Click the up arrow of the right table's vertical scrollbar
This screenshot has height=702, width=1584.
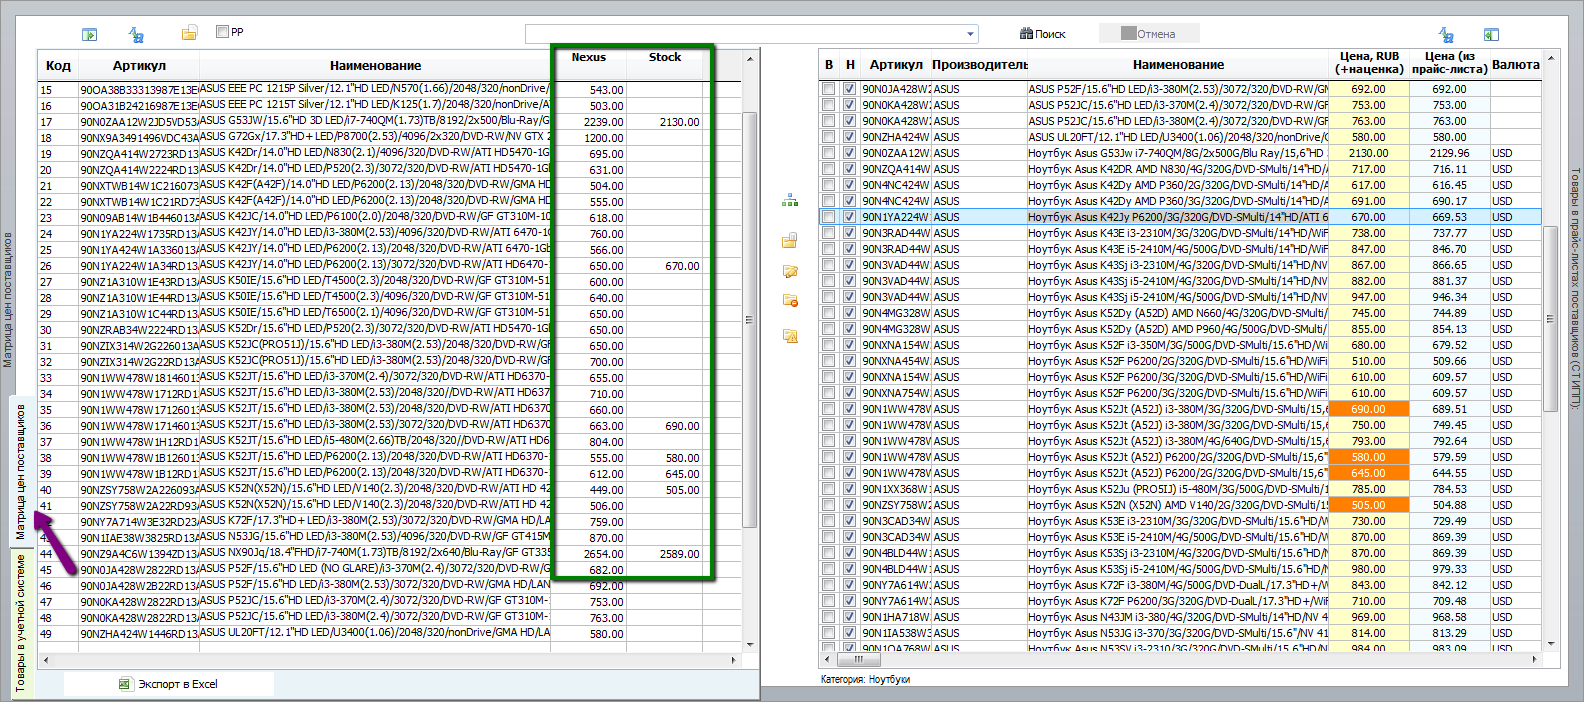[x=1551, y=57]
